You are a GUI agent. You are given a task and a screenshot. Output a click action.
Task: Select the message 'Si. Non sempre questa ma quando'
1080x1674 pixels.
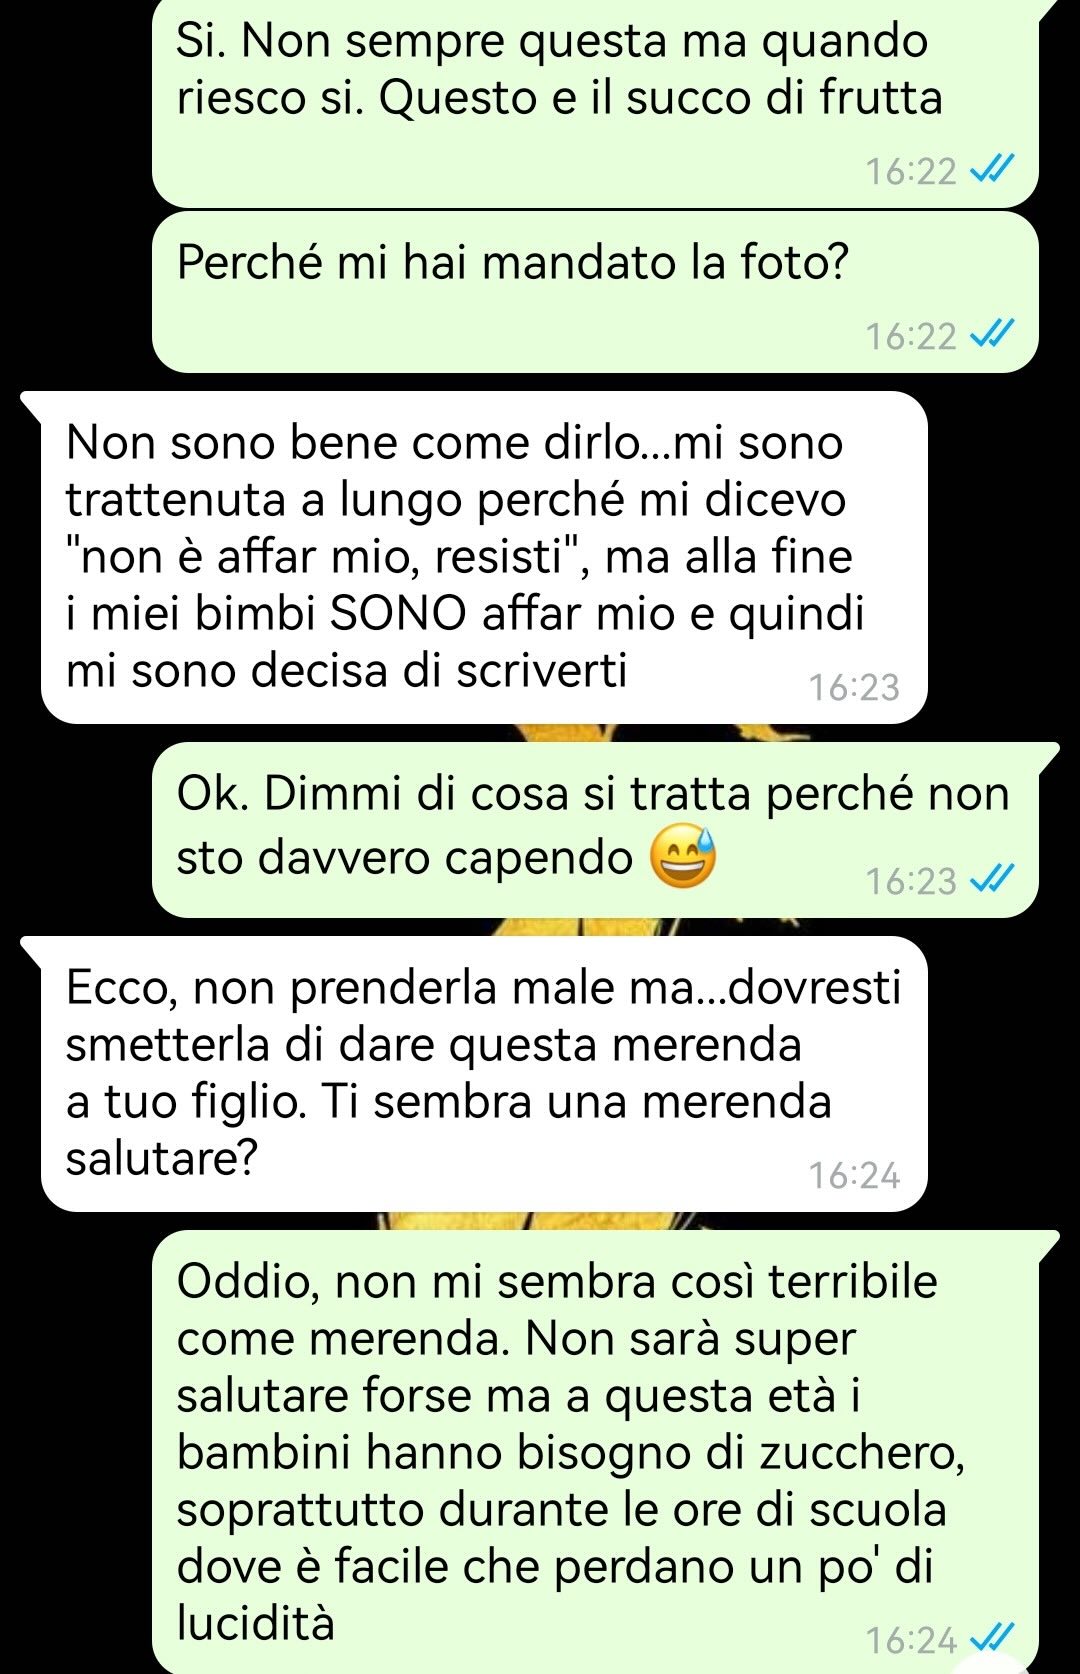point(595,103)
